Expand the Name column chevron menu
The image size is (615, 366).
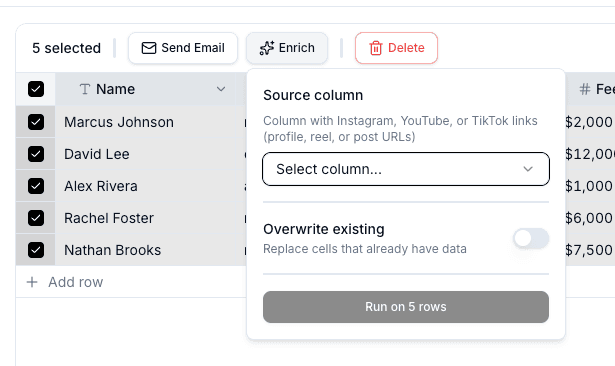[x=221, y=89]
